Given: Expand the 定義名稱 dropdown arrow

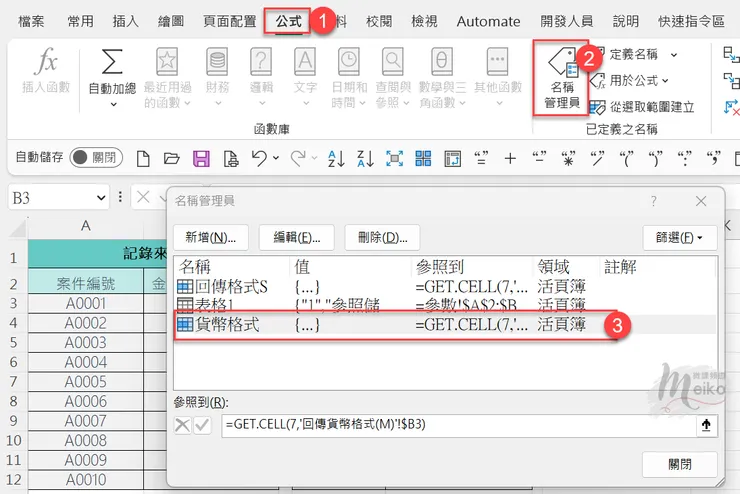Looking at the screenshot, I should (674, 55).
